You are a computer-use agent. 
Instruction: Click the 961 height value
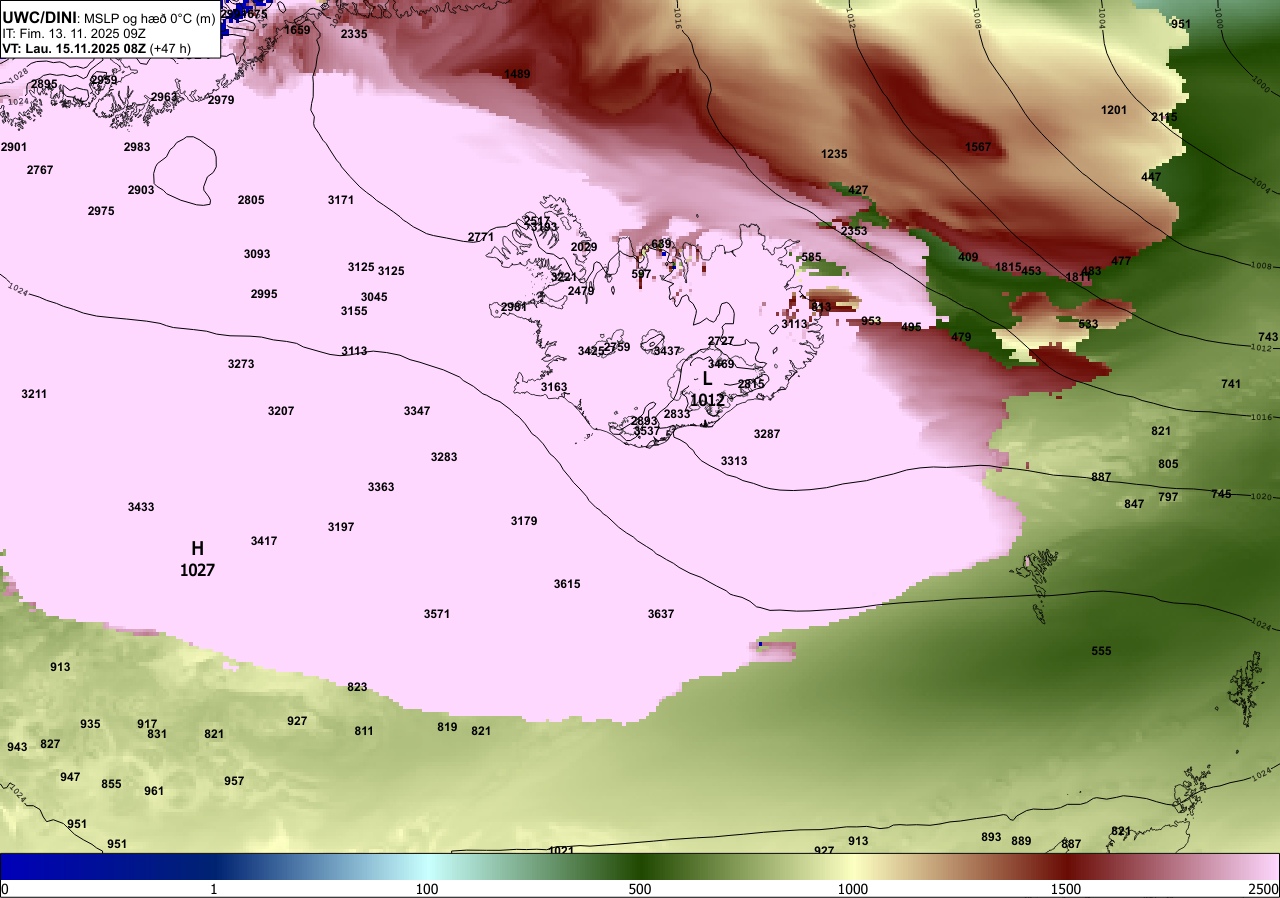pyautogui.click(x=154, y=791)
